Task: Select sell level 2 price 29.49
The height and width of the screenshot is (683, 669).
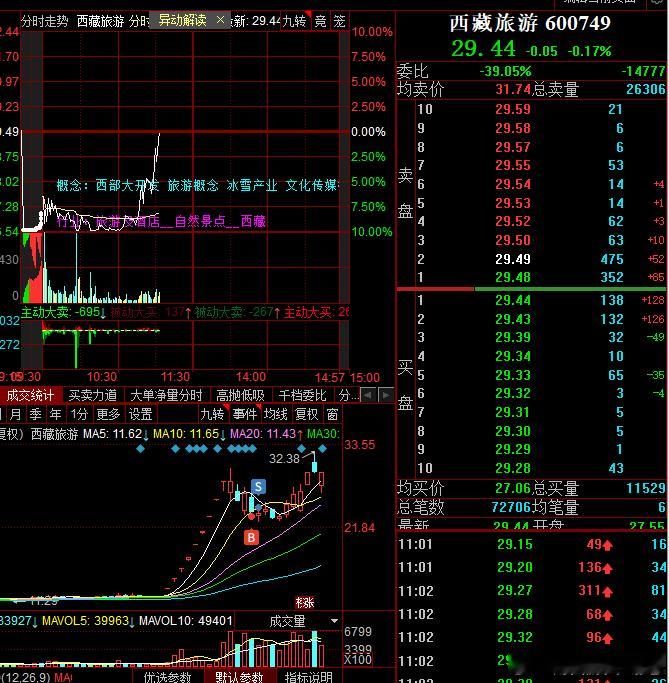Action: (513, 259)
